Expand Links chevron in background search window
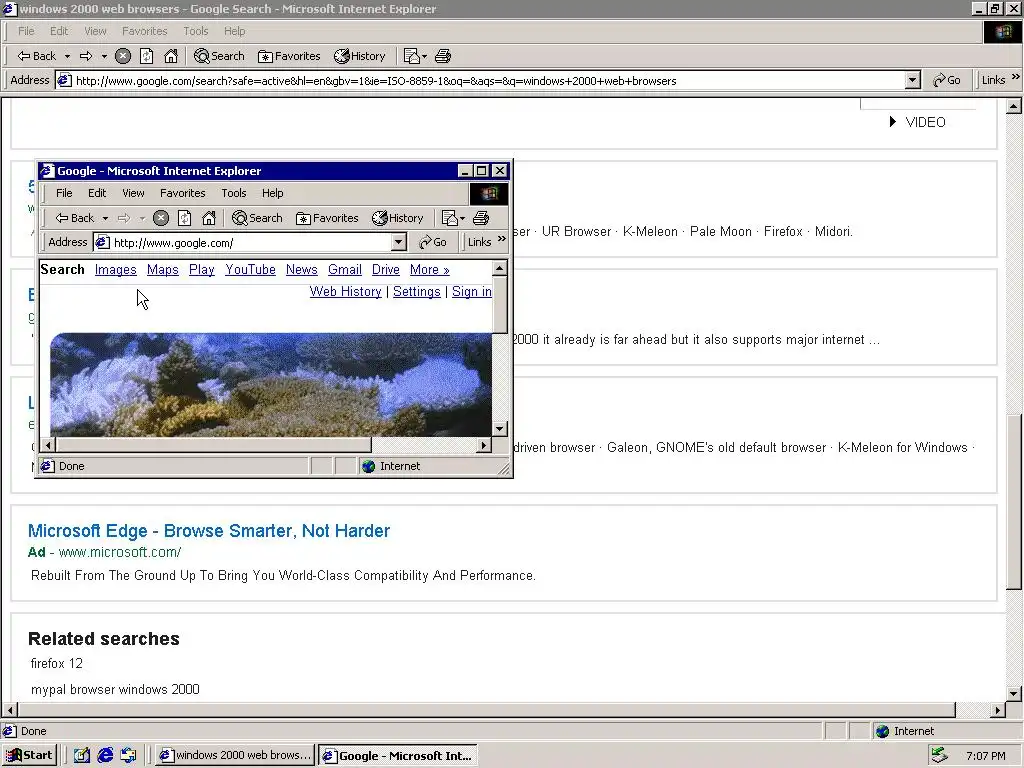1024x768 pixels. tap(1016, 77)
